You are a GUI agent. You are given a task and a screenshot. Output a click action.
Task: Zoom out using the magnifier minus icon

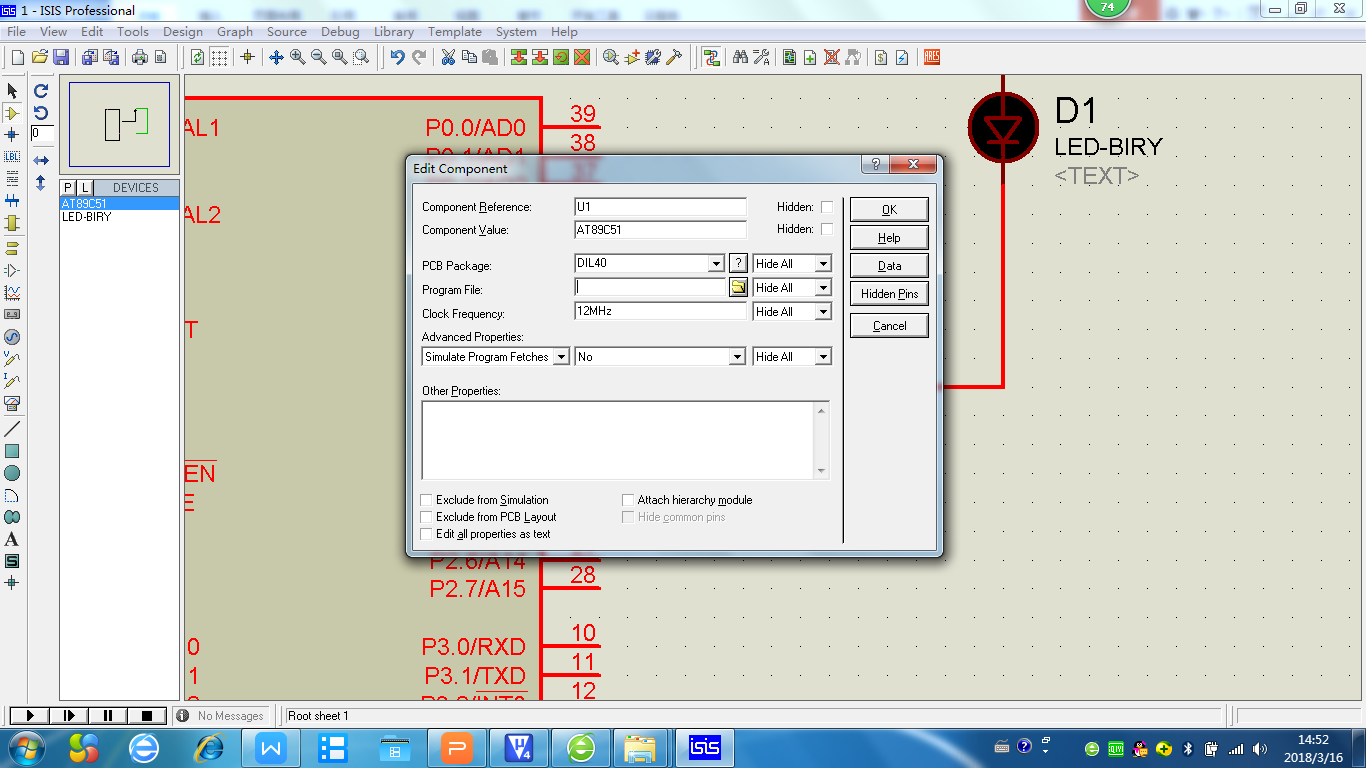click(x=319, y=57)
